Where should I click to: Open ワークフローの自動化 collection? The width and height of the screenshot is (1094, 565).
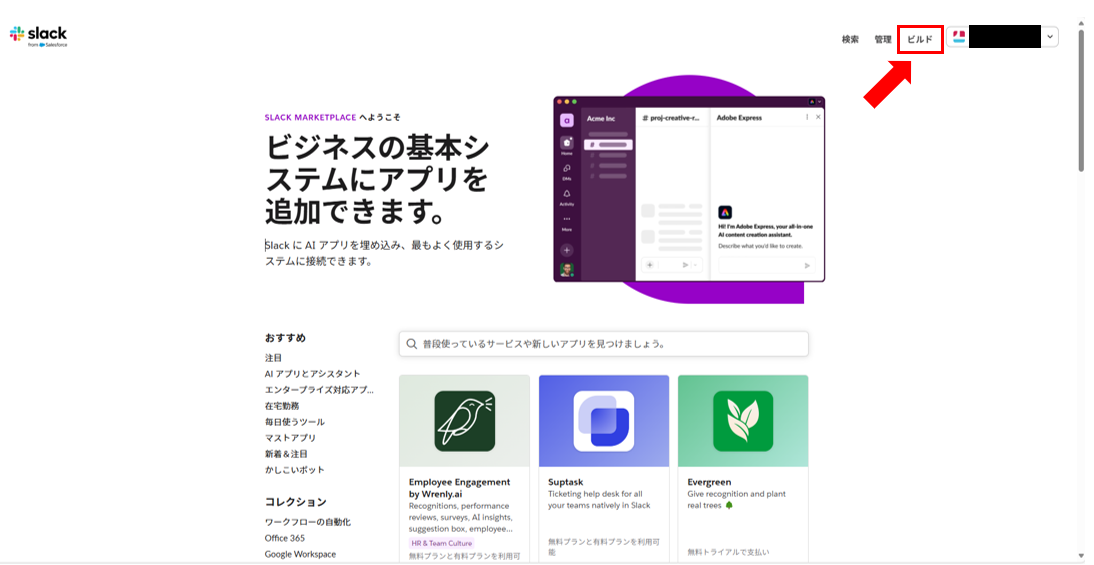(308, 522)
